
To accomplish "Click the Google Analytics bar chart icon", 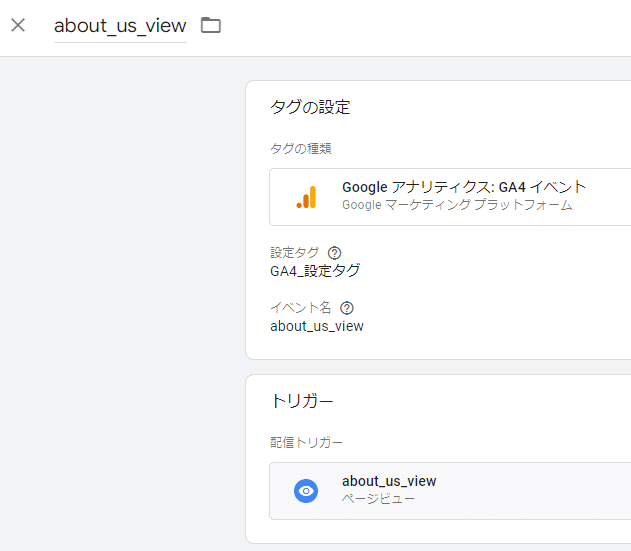I will [x=307, y=197].
